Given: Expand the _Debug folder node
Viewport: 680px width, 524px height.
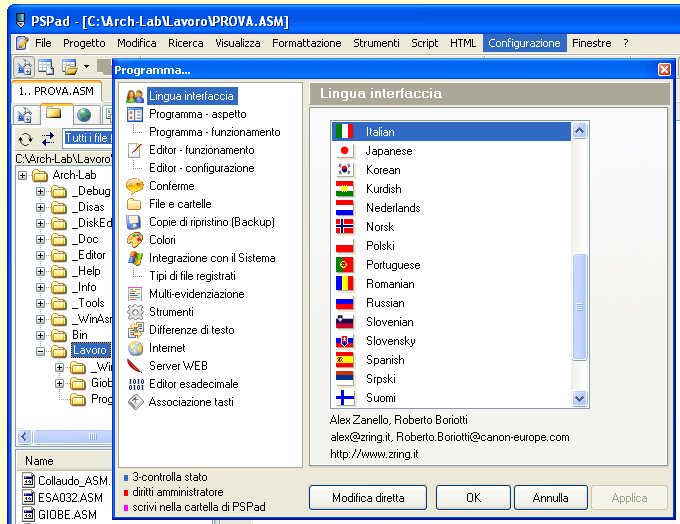Looking at the screenshot, I should pos(40,191).
